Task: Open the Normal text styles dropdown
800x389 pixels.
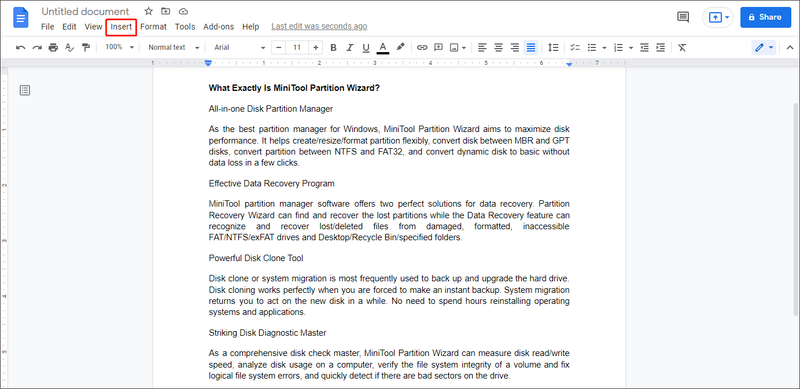Action: point(173,47)
